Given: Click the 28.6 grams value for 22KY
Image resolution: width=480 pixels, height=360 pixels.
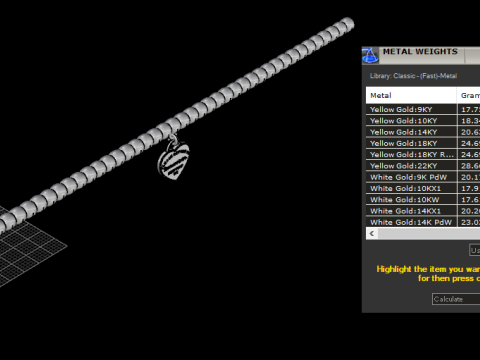Looking at the screenshot, I should click(x=470, y=166).
